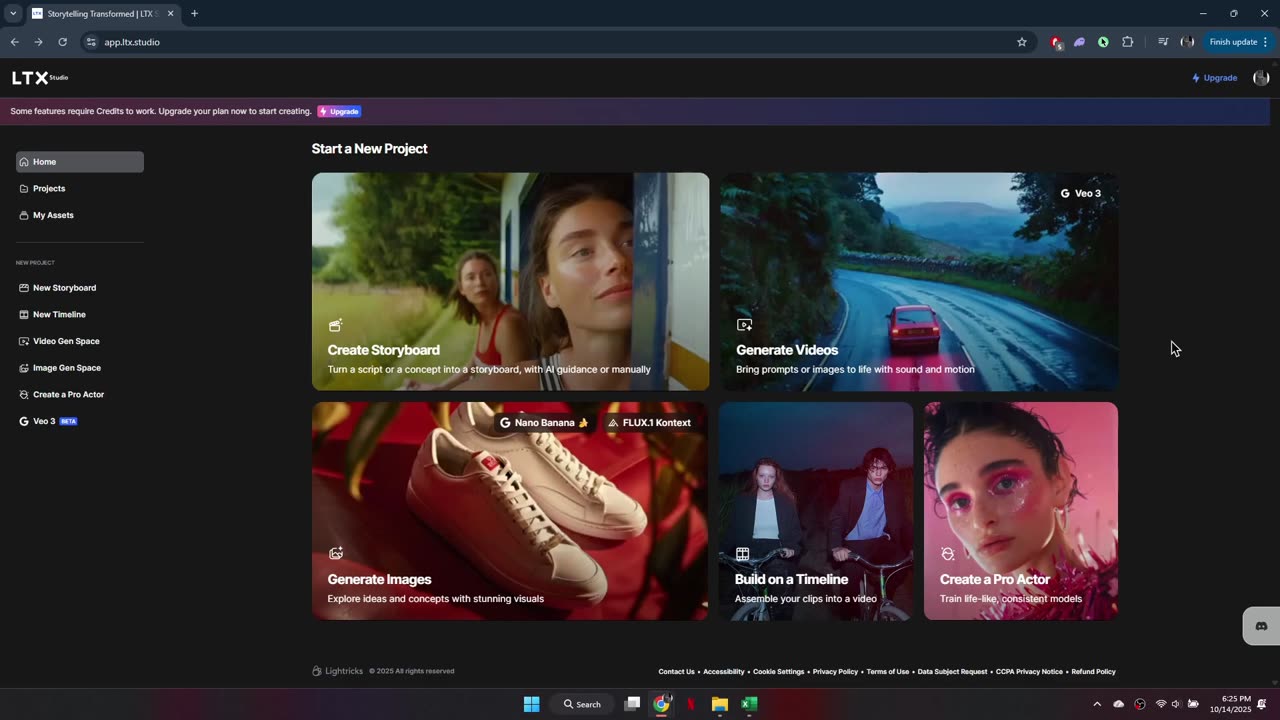Click the user avatar in LTX header
This screenshot has width=1280, height=720.
tap(1261, 78)
